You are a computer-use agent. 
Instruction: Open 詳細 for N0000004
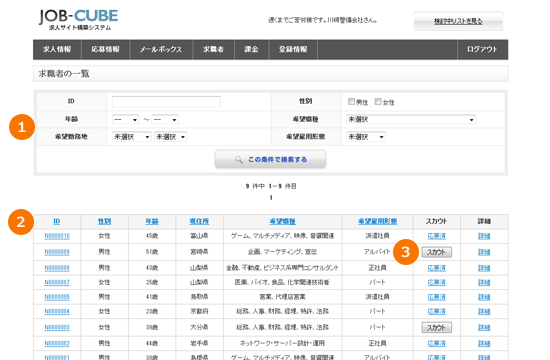(x=484, y=312)
